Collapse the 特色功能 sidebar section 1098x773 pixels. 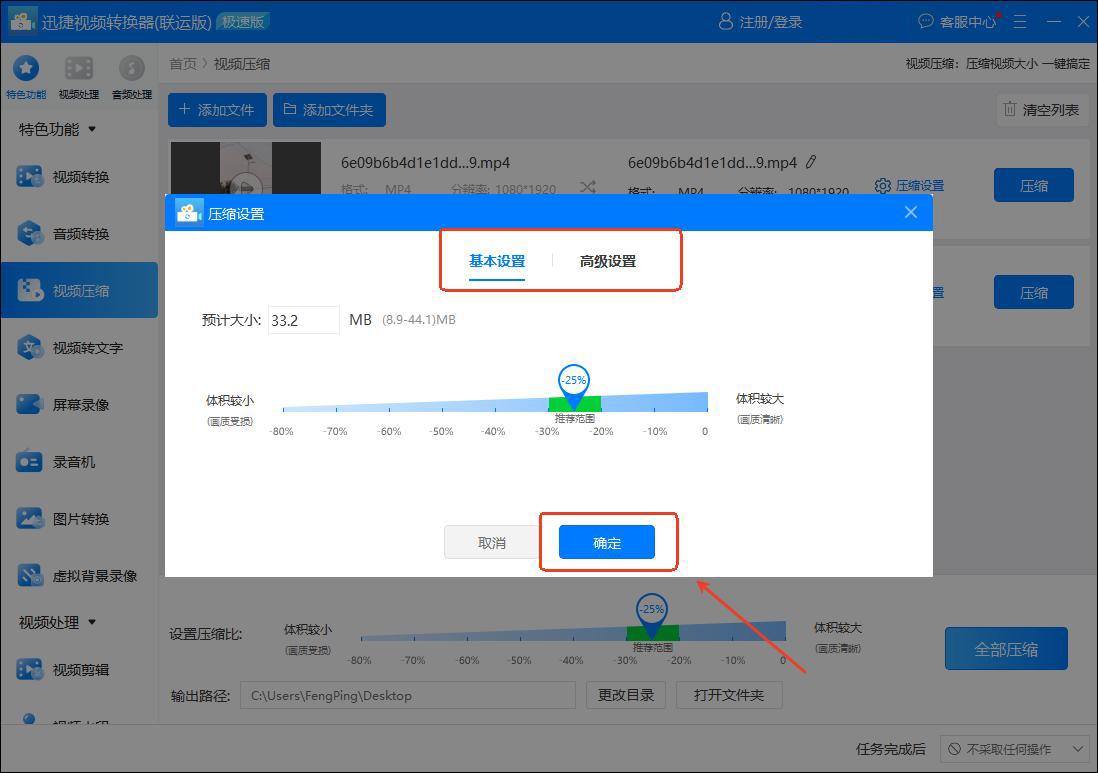(93, 129)
